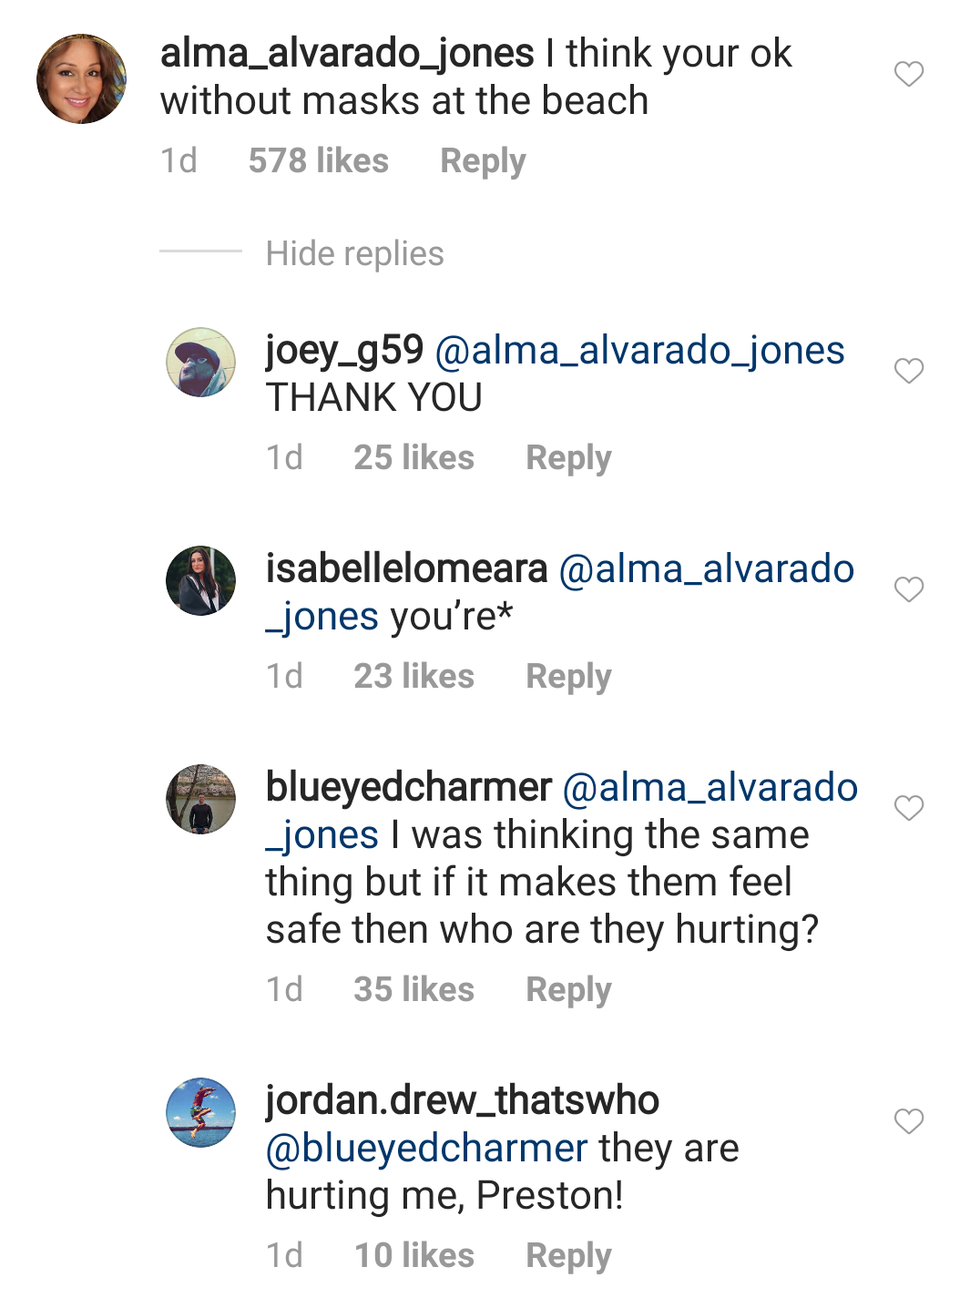Reply to alma_alvarado_jones's comment
The image size is (980, 1309).
(x=482, y=161)
